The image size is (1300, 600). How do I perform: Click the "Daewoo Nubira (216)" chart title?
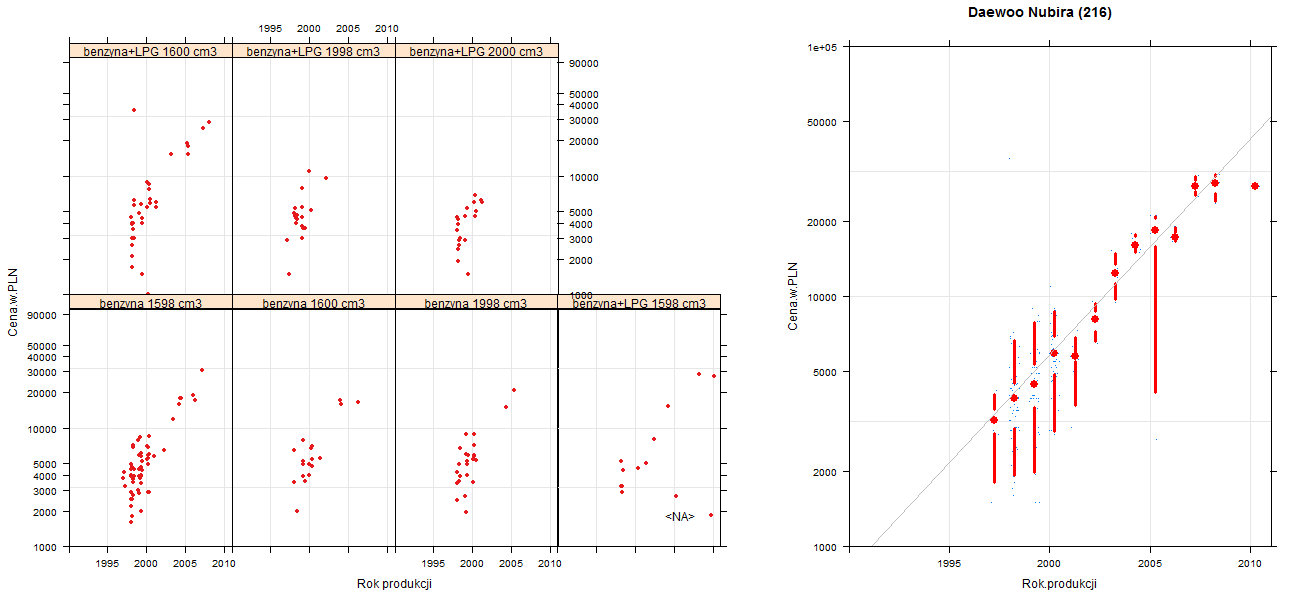pyautogui.click(x=1040, y=13)
